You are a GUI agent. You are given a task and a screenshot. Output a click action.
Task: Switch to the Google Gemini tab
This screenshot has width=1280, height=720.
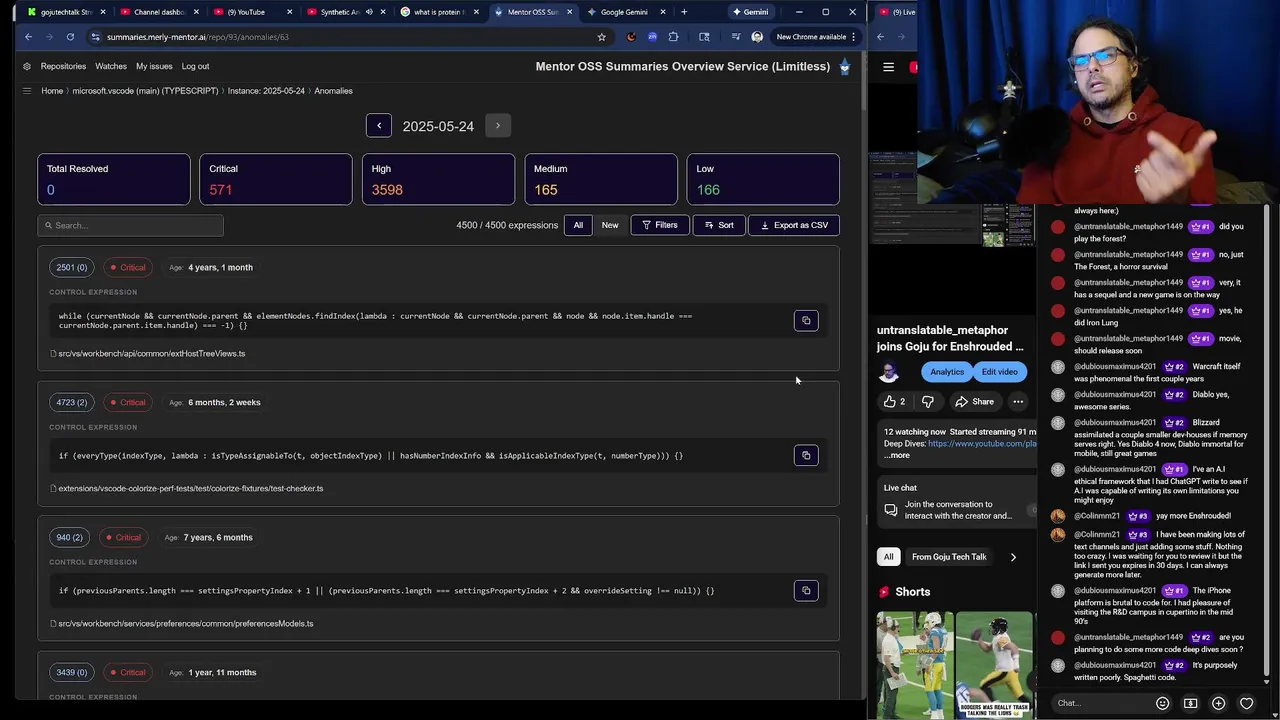pos(625,12)
